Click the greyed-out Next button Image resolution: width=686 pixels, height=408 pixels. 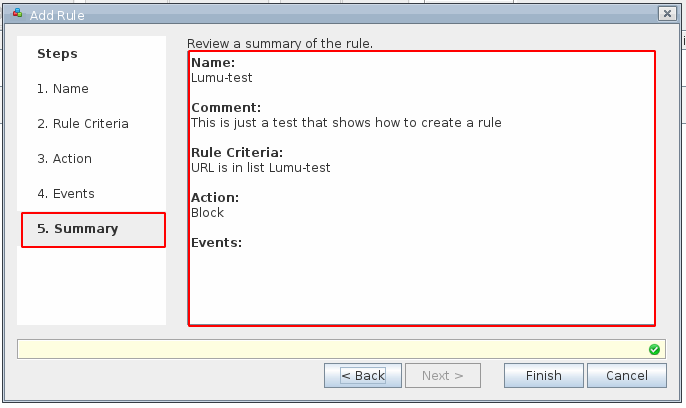coord(442,376)
